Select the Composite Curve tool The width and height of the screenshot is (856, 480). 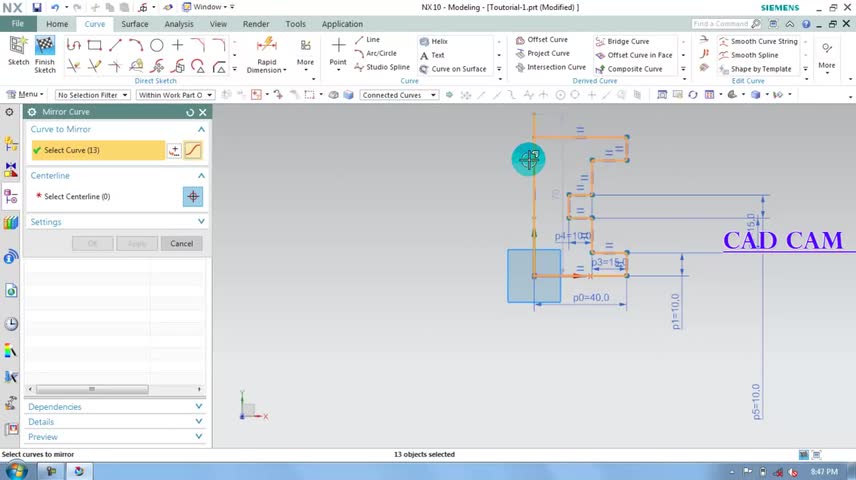[629, 69]
